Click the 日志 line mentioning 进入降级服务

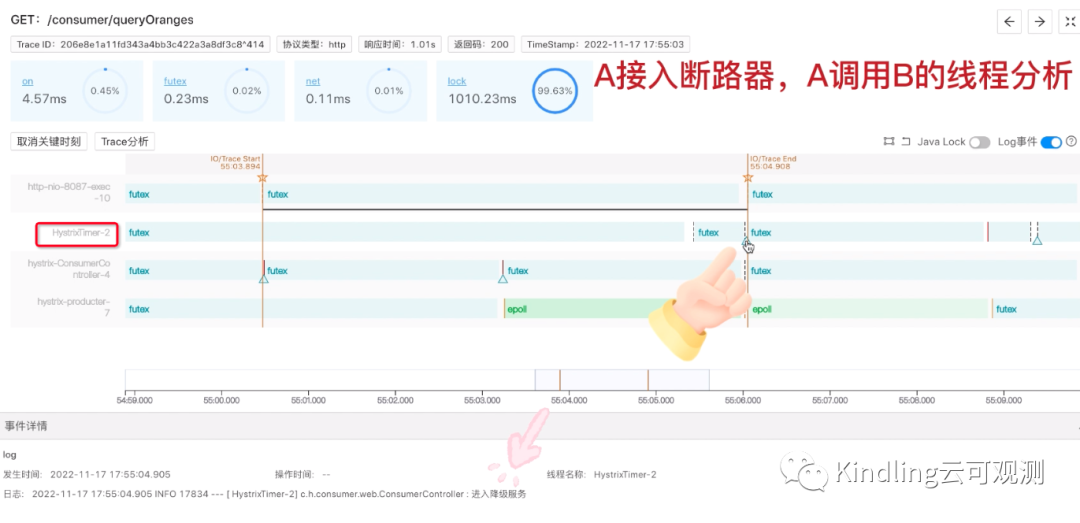(x=264, y=495)
